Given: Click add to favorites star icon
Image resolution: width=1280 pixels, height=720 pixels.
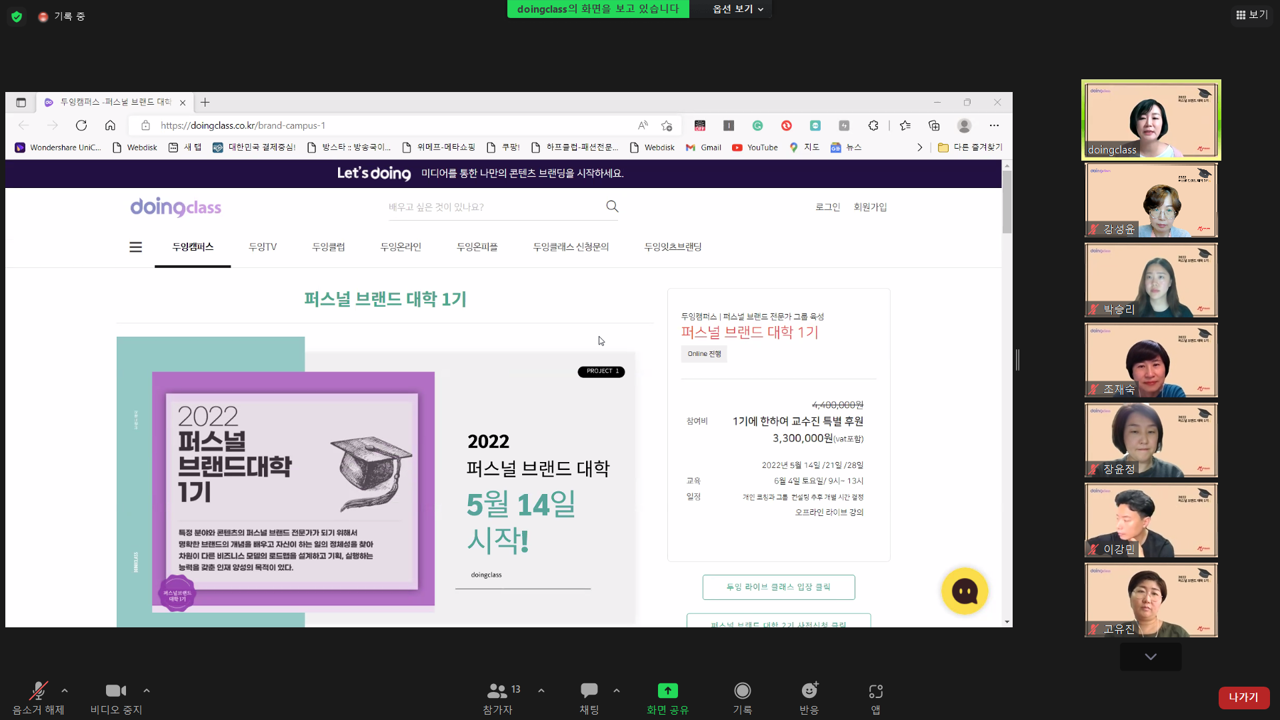Looking at the screenshot, I should click(667, 126).
